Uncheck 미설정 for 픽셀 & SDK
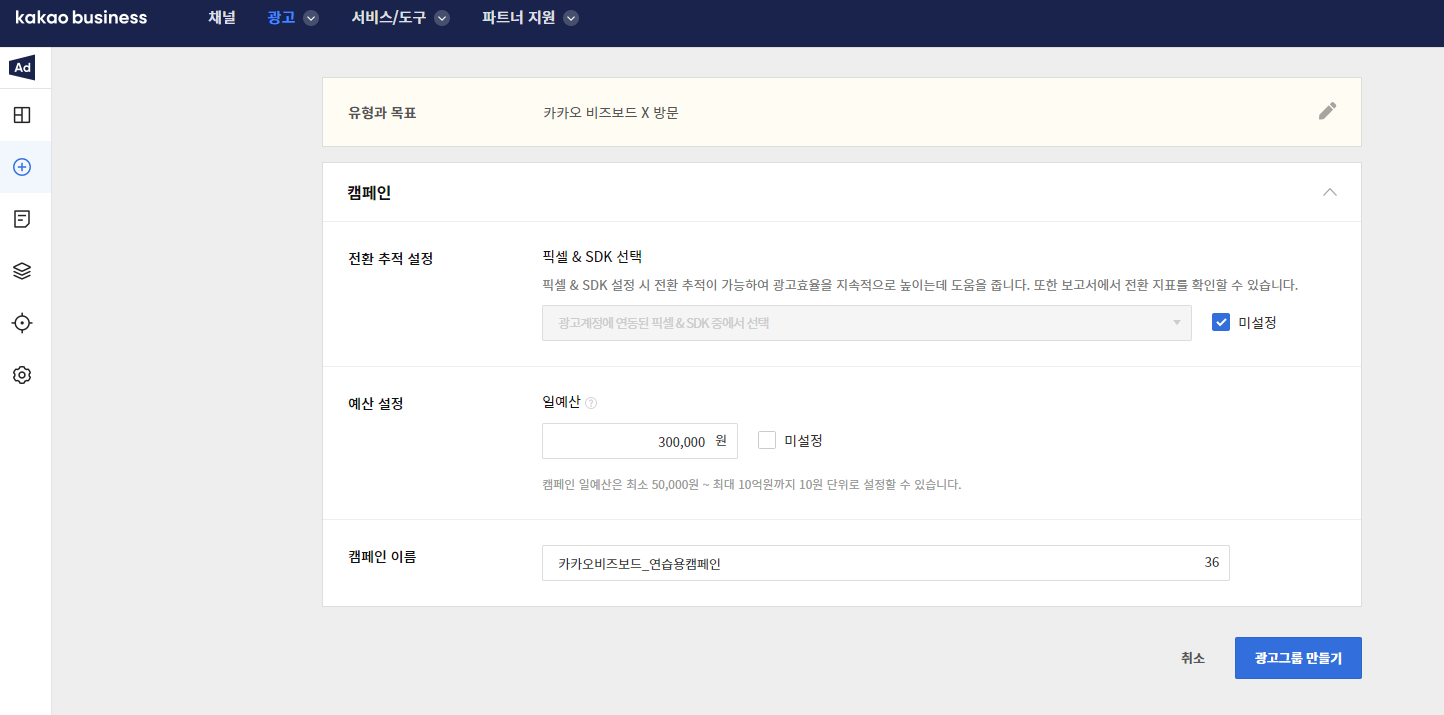Image resolution: width=1444 pixels, height=715 pixels. (x=1221, y=323)
